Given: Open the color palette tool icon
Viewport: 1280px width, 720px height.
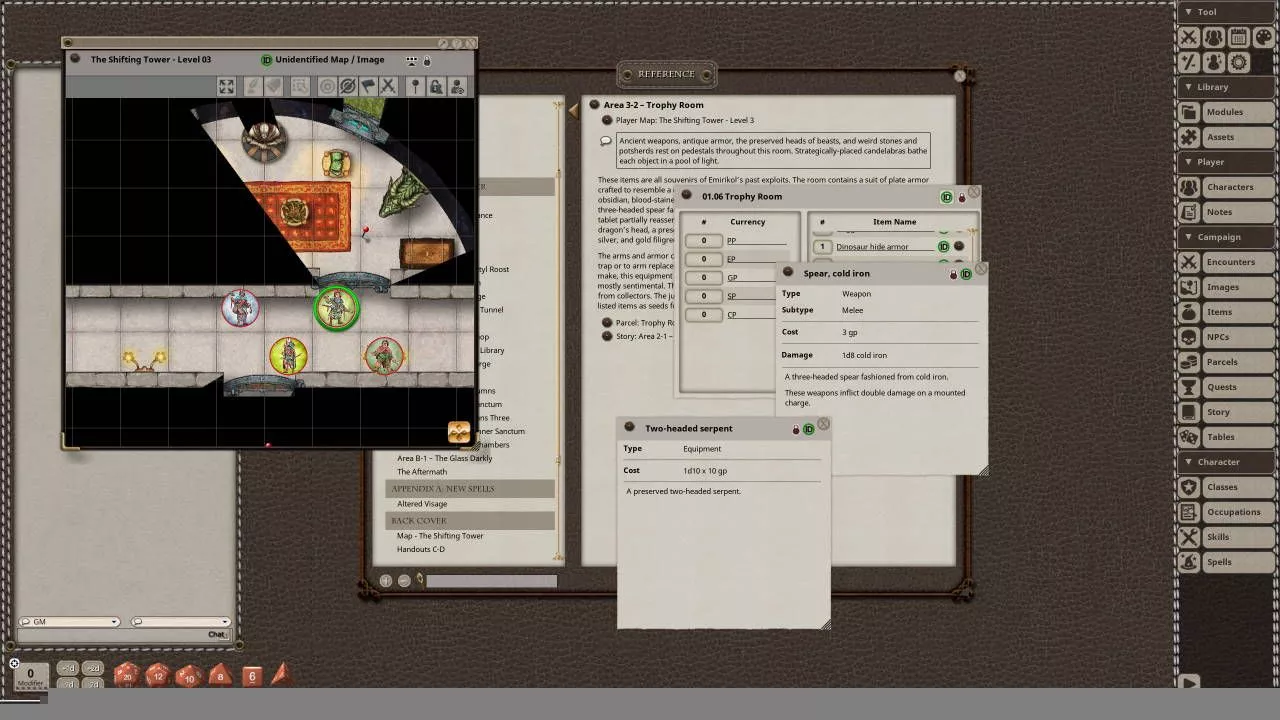Looking at the screenshot, I should pyautogui.click(x=1263, y=37).
